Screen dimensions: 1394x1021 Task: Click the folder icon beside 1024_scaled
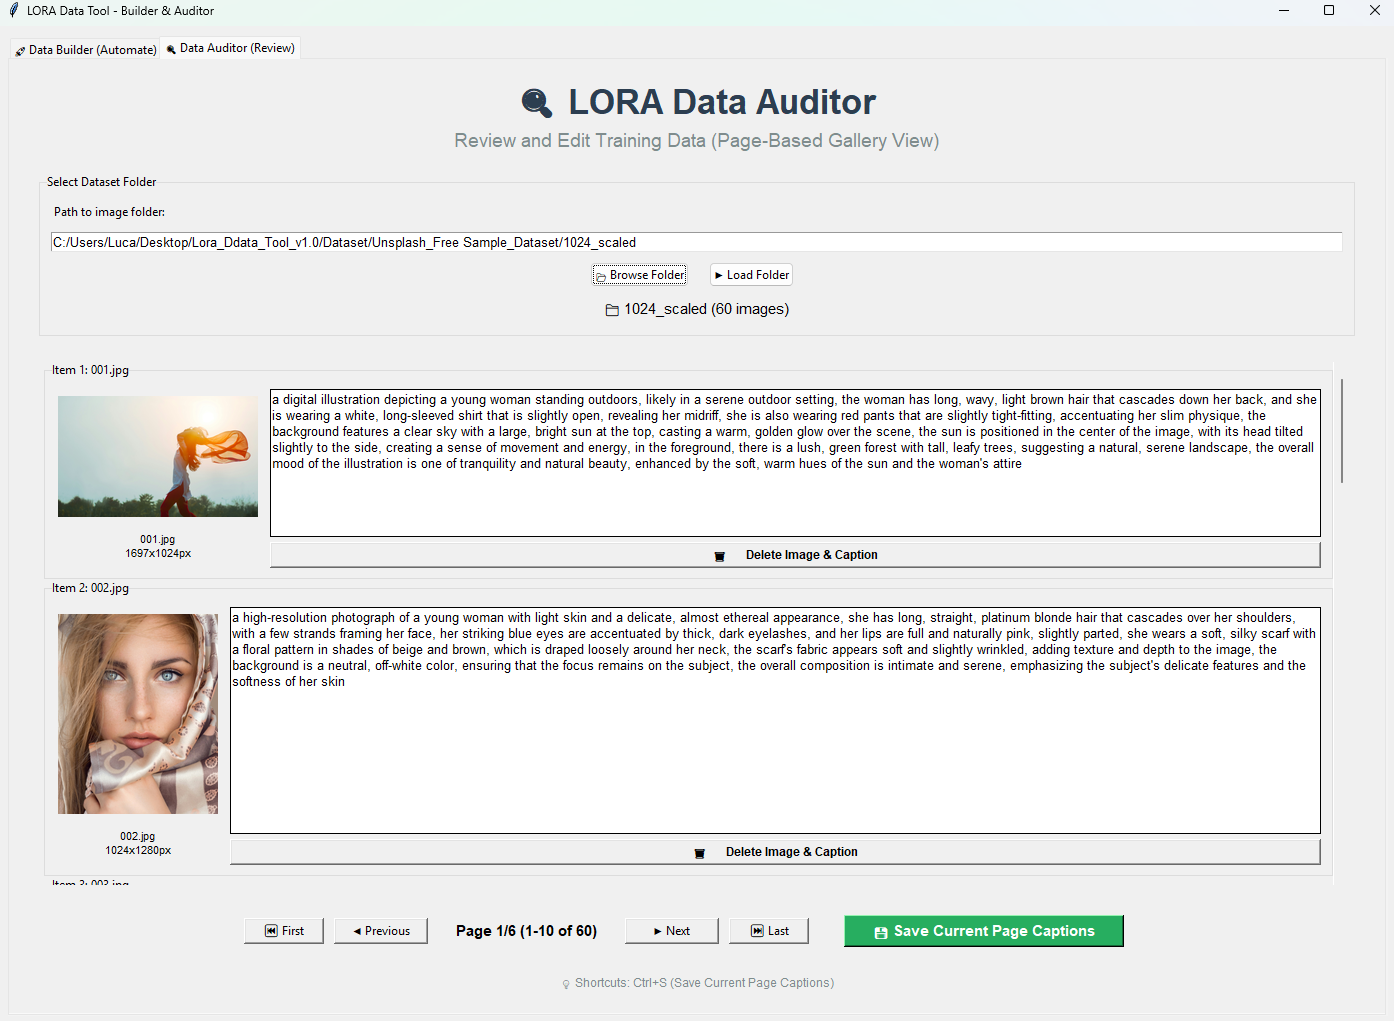[612, 310]
